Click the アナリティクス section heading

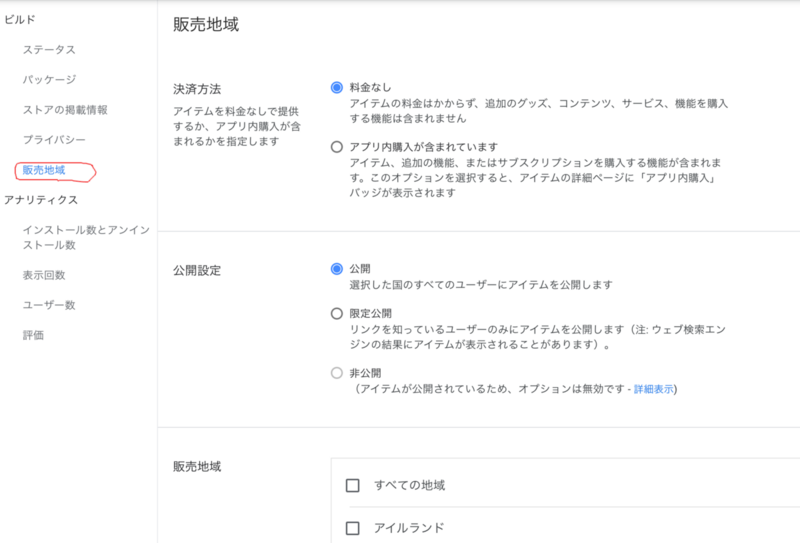click(x=41, y=200)
